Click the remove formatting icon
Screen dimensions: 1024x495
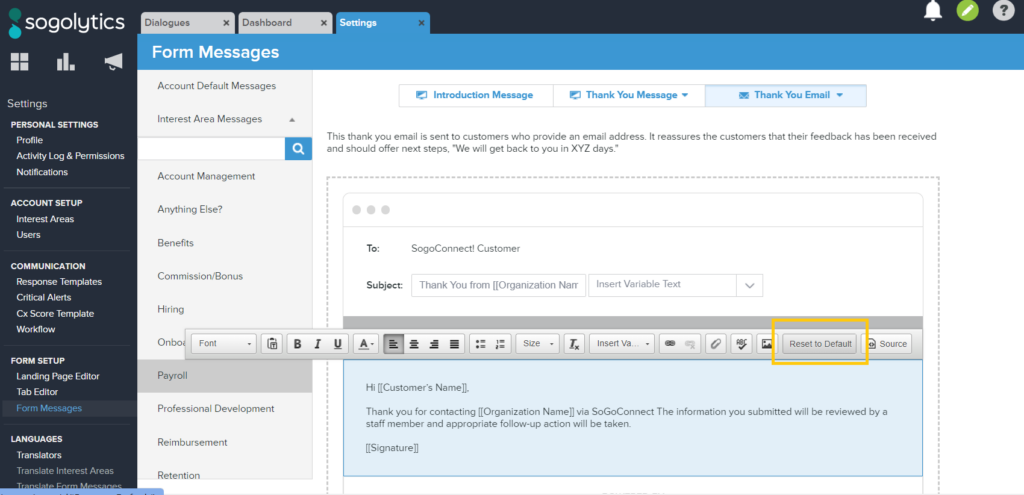tap(574, 344)
